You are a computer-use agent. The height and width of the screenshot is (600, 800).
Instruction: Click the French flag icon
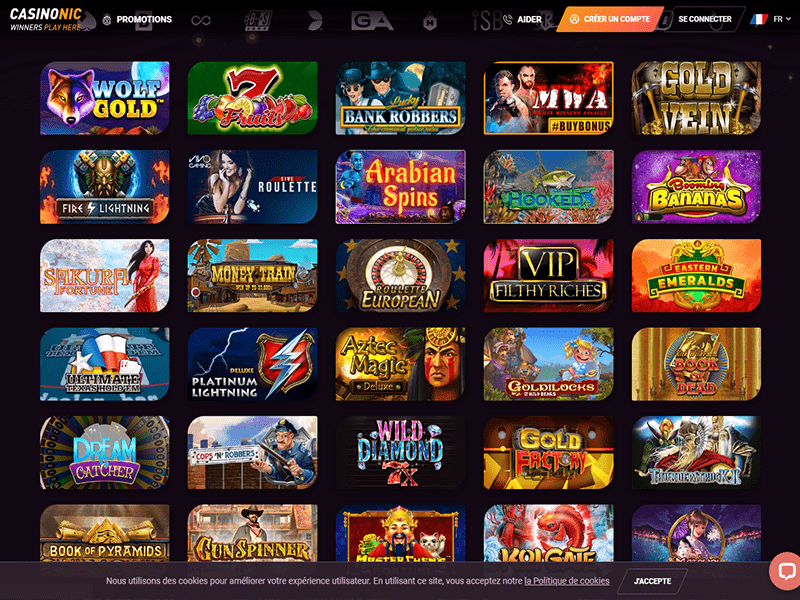[x=759, y=19]
